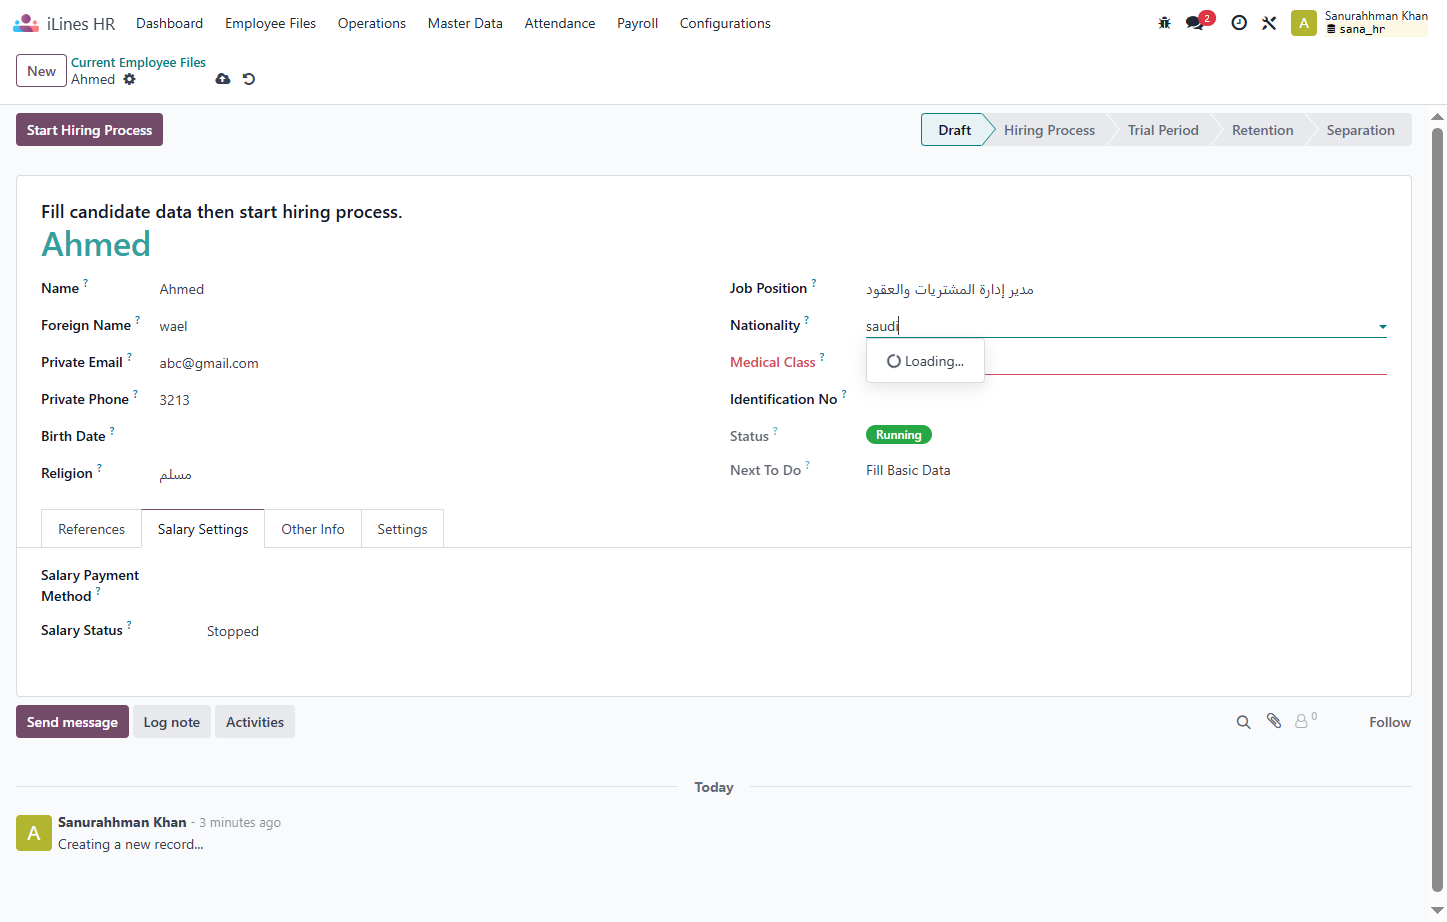Viewport: 1447px width, 922px height.
Task: Select the Hiring Process stage
Action: (1049, 130)
